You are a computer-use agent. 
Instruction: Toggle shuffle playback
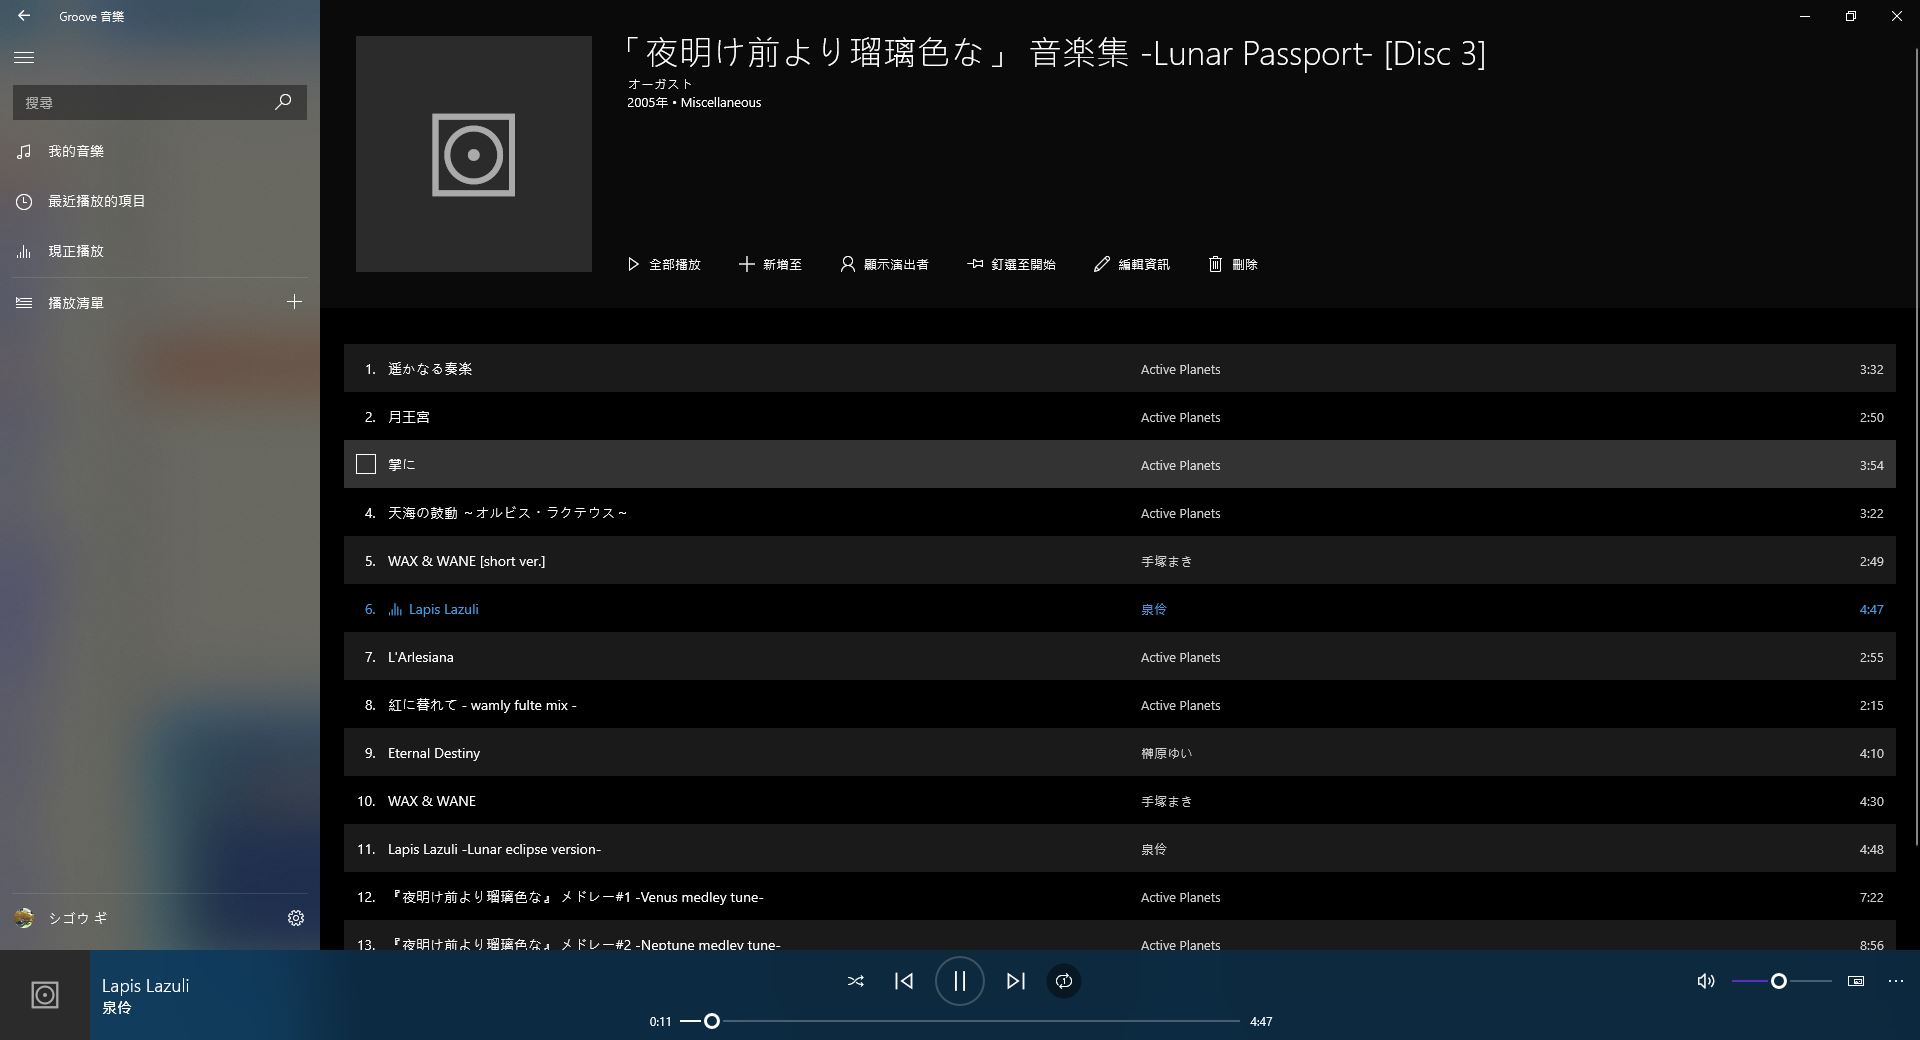[855, 981]
